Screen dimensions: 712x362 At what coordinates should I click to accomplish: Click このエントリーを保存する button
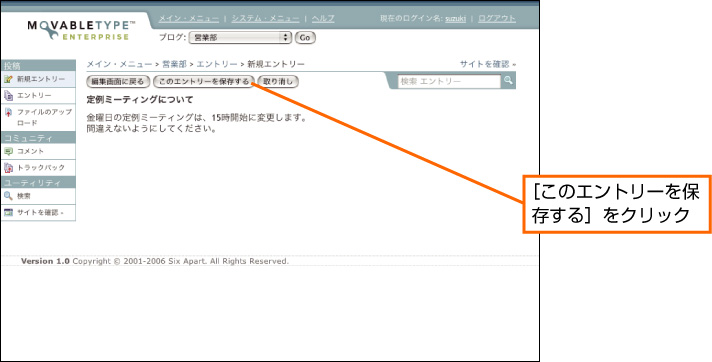click(x=204, y=82)
